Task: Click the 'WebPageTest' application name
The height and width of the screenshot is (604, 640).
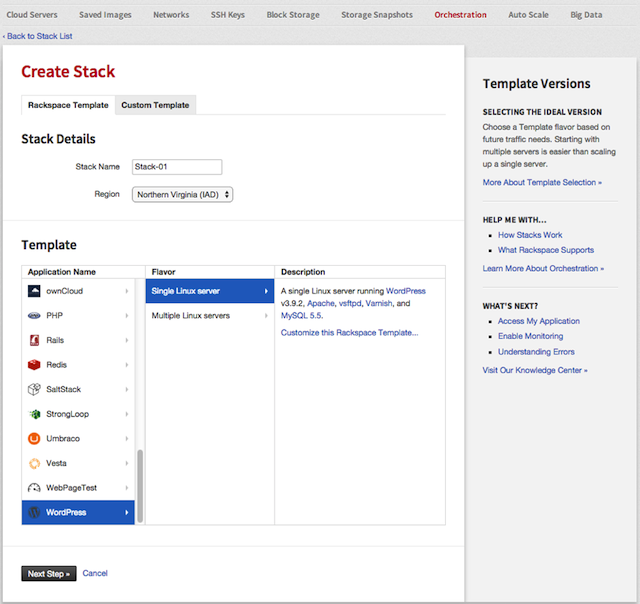Action: [71, 488]
